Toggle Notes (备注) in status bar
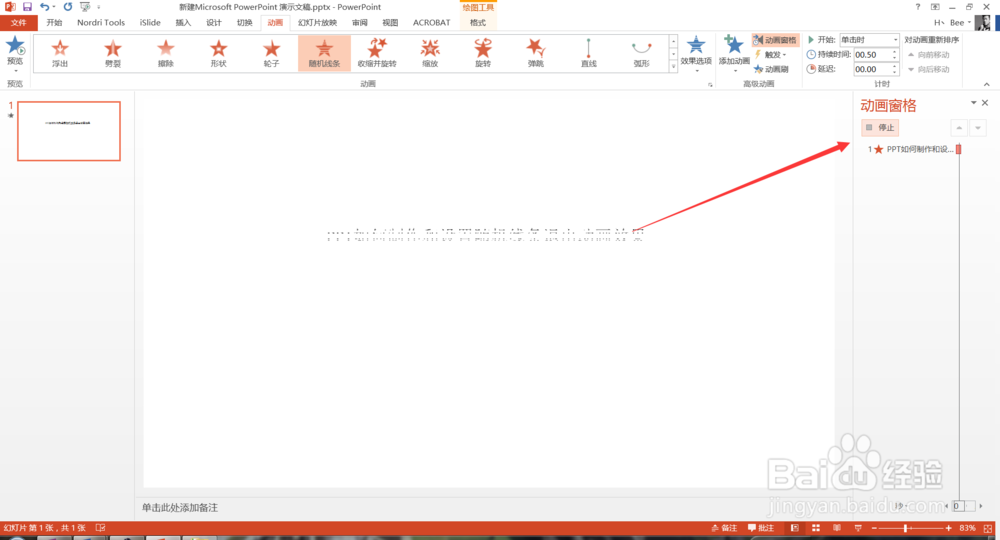The height and width of the screenshot is (540, 1000). pyautogui.click(x=724, y=528)
